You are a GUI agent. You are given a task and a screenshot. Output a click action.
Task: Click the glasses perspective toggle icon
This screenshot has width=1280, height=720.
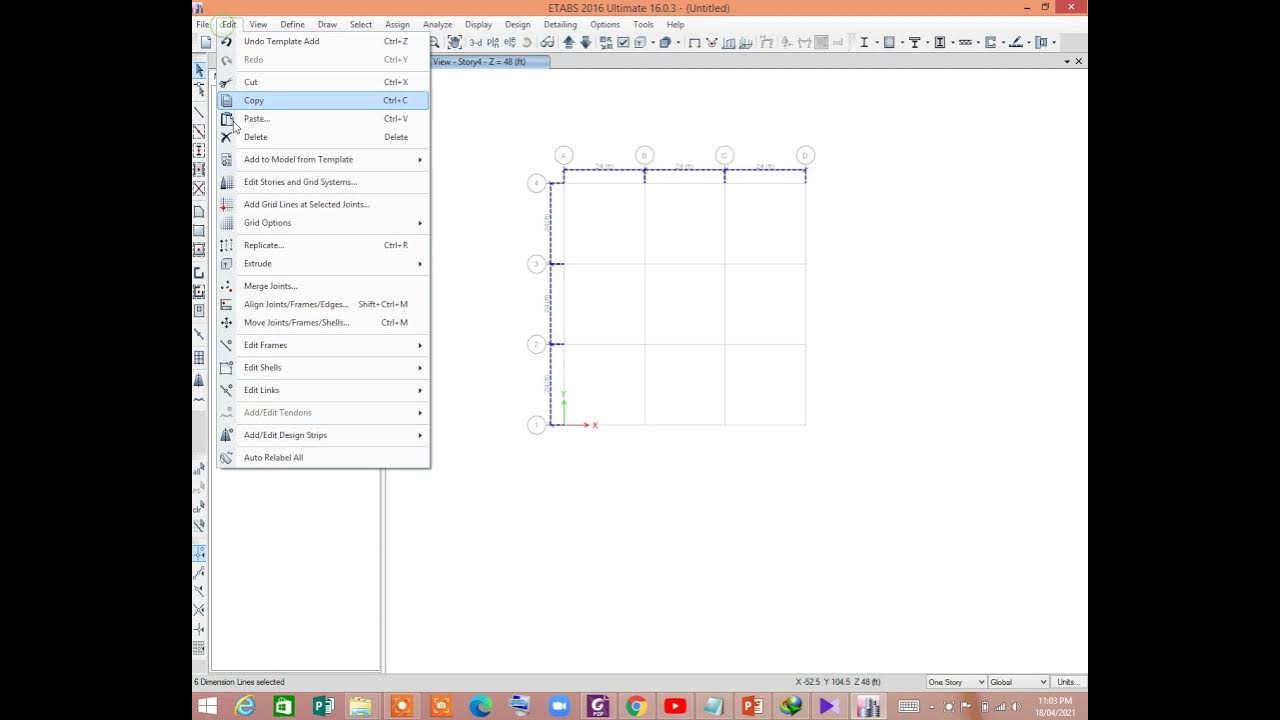pyautogui.click(x=547, y=42)
